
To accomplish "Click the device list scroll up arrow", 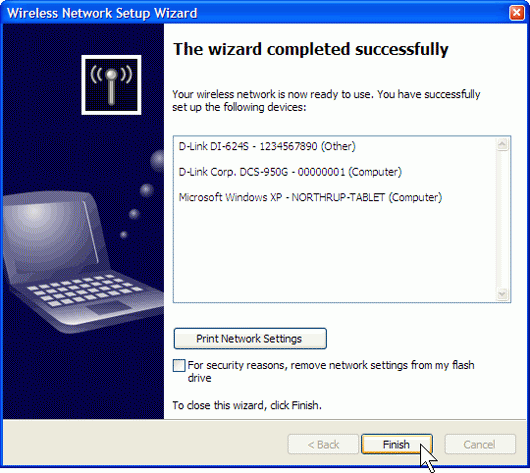I will click(502, 145).
